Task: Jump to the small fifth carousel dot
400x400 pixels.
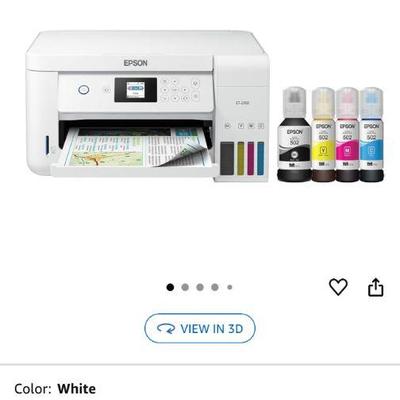Action: point(230,287)
